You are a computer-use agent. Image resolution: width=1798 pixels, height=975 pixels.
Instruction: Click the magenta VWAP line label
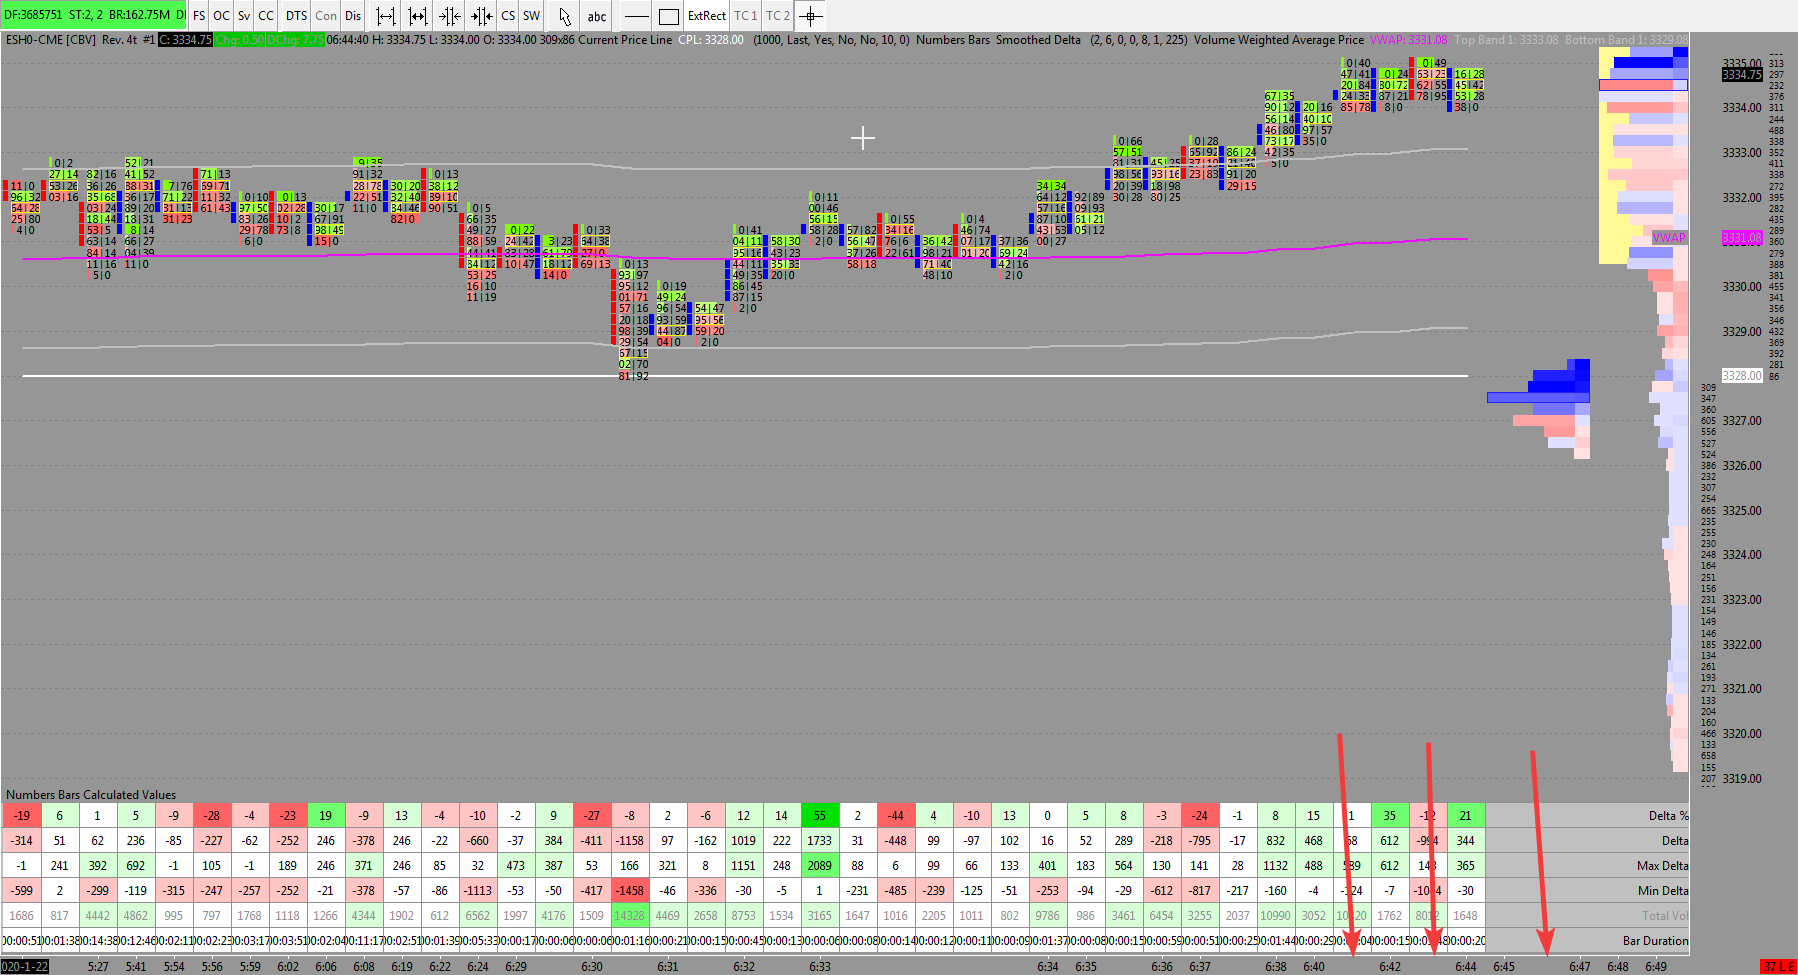[1669, 238]
